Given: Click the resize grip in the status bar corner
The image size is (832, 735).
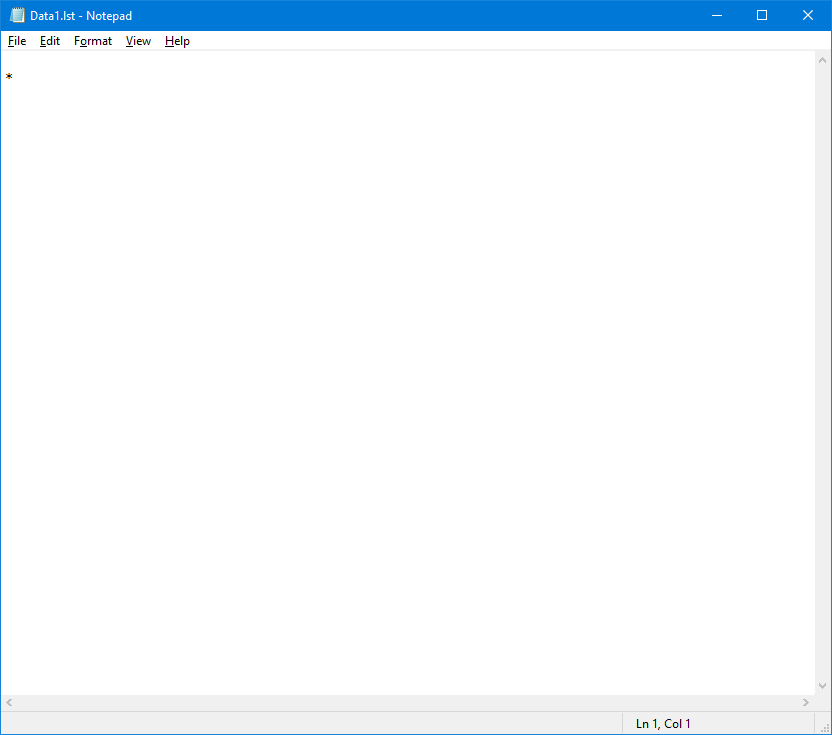Looking at the screenshot, I should click(823, 726).
